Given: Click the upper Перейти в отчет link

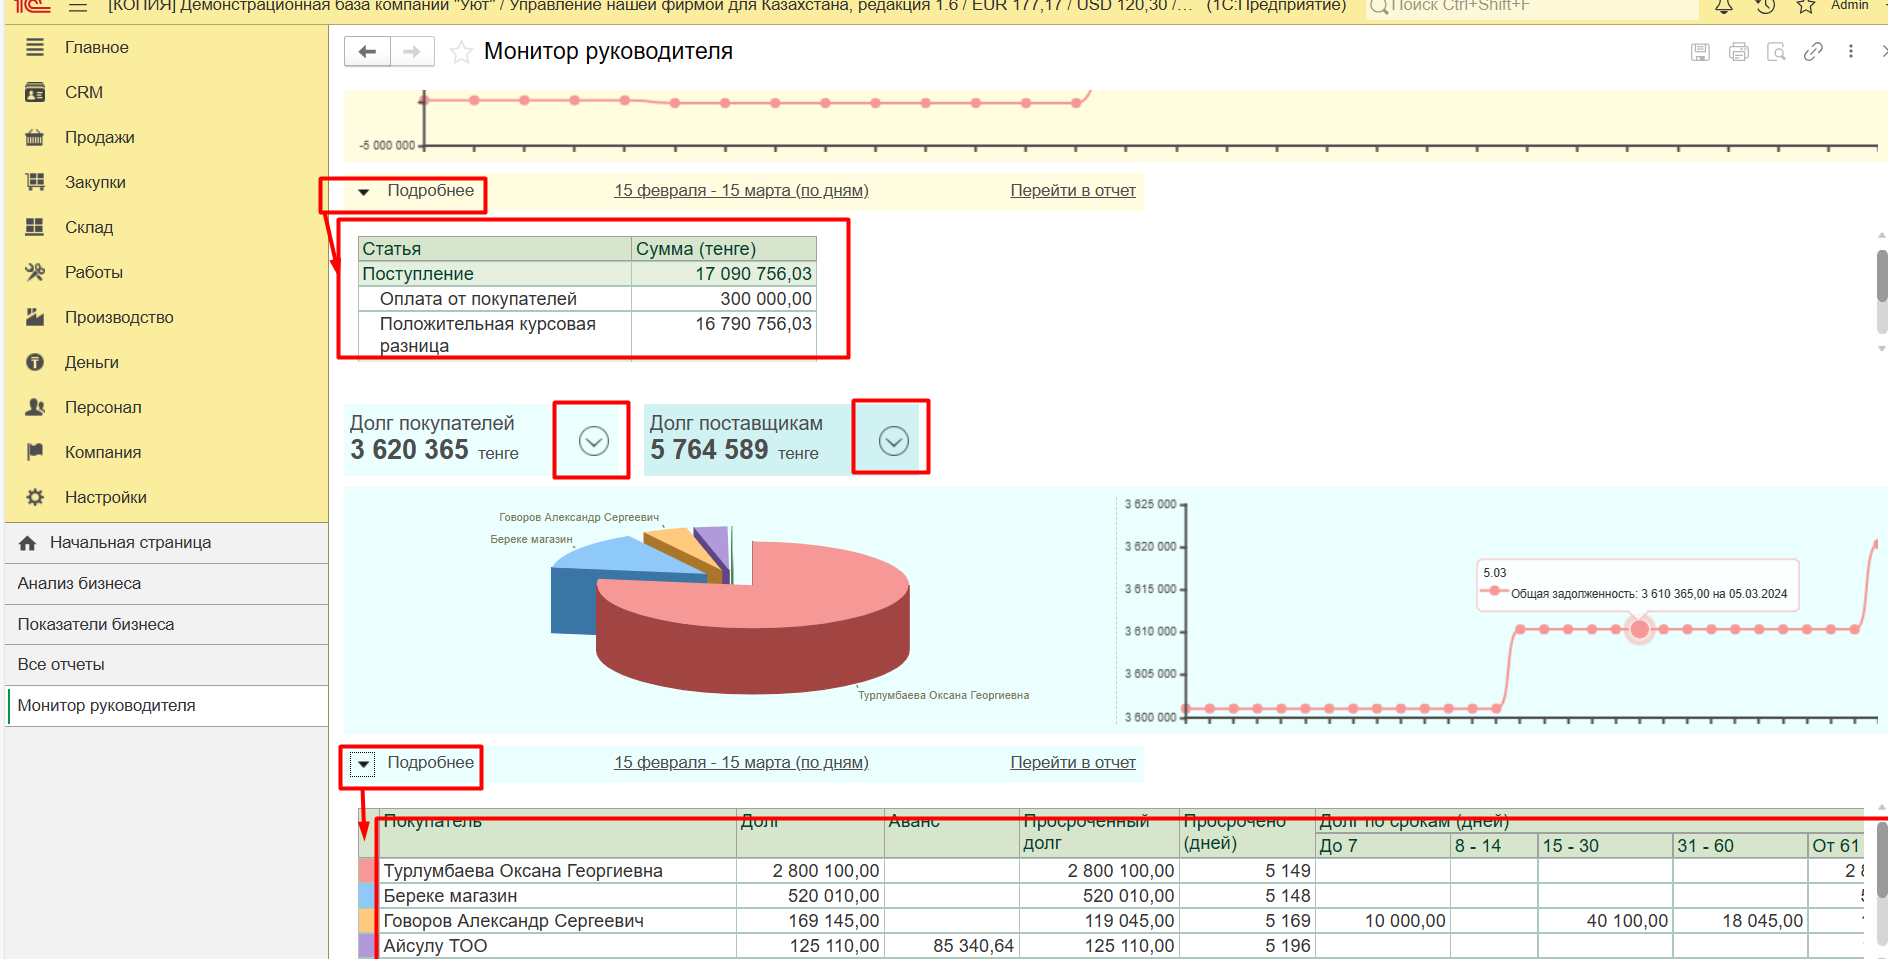Looking at the screenshot, I should pyautogui.click(x=1072, y=191).
